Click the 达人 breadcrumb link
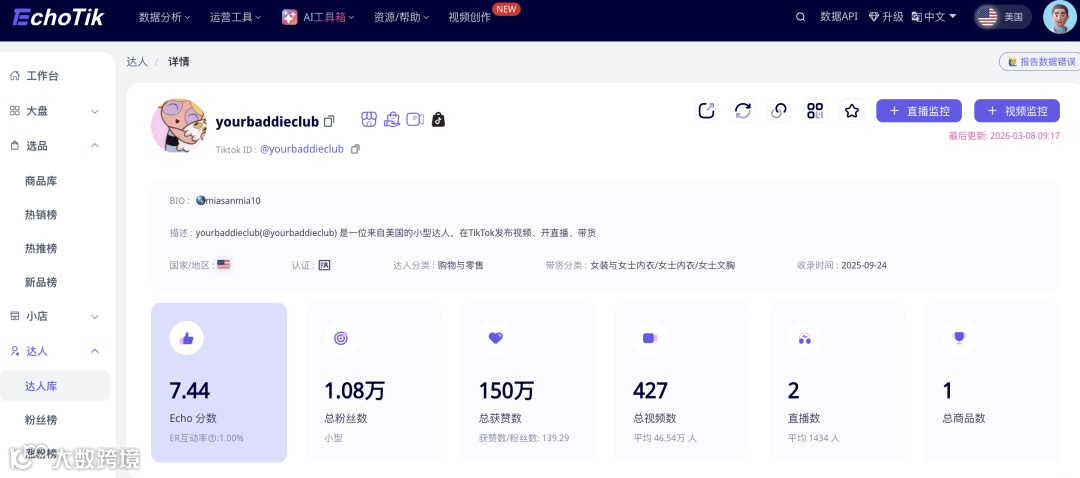This screenshot has width=1080, height=478. (137, 61)
